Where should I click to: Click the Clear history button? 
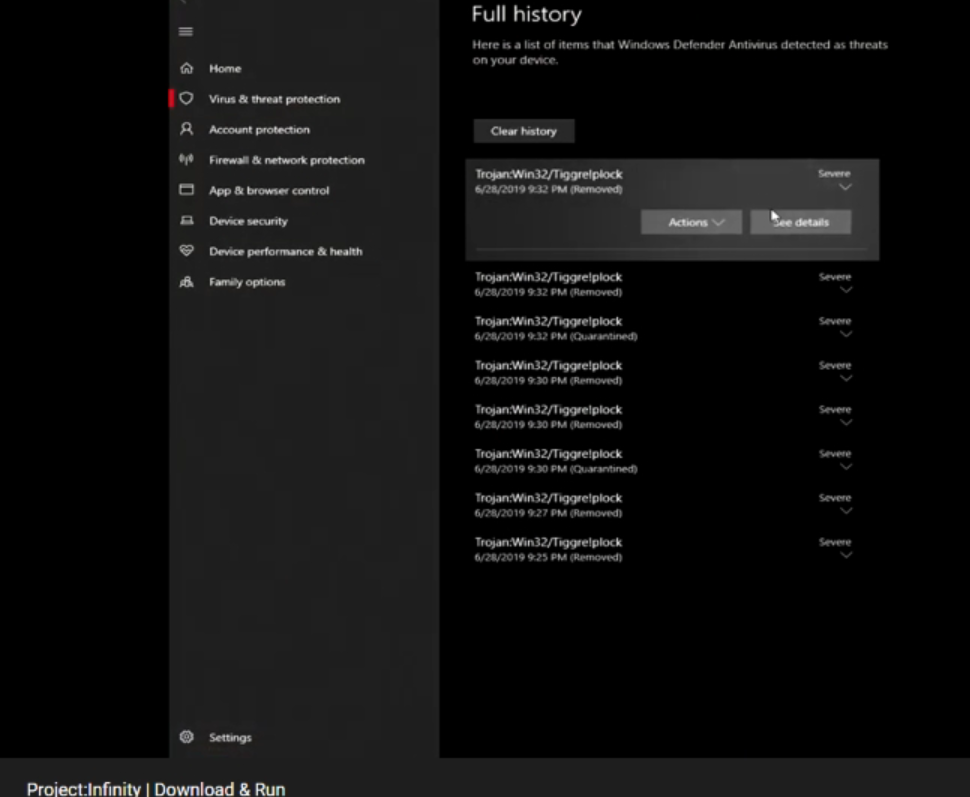(x=524, y=131)
